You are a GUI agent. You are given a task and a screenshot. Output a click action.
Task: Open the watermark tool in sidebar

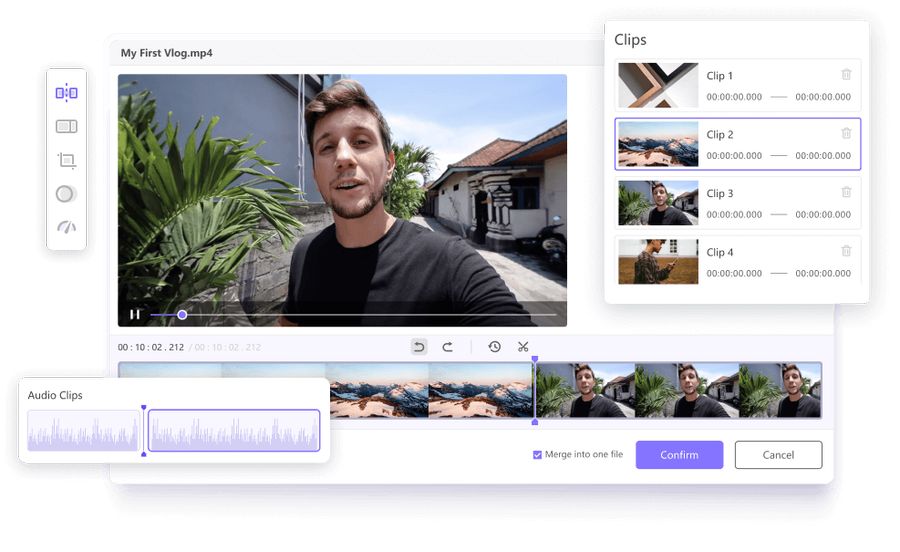point(66,127)
